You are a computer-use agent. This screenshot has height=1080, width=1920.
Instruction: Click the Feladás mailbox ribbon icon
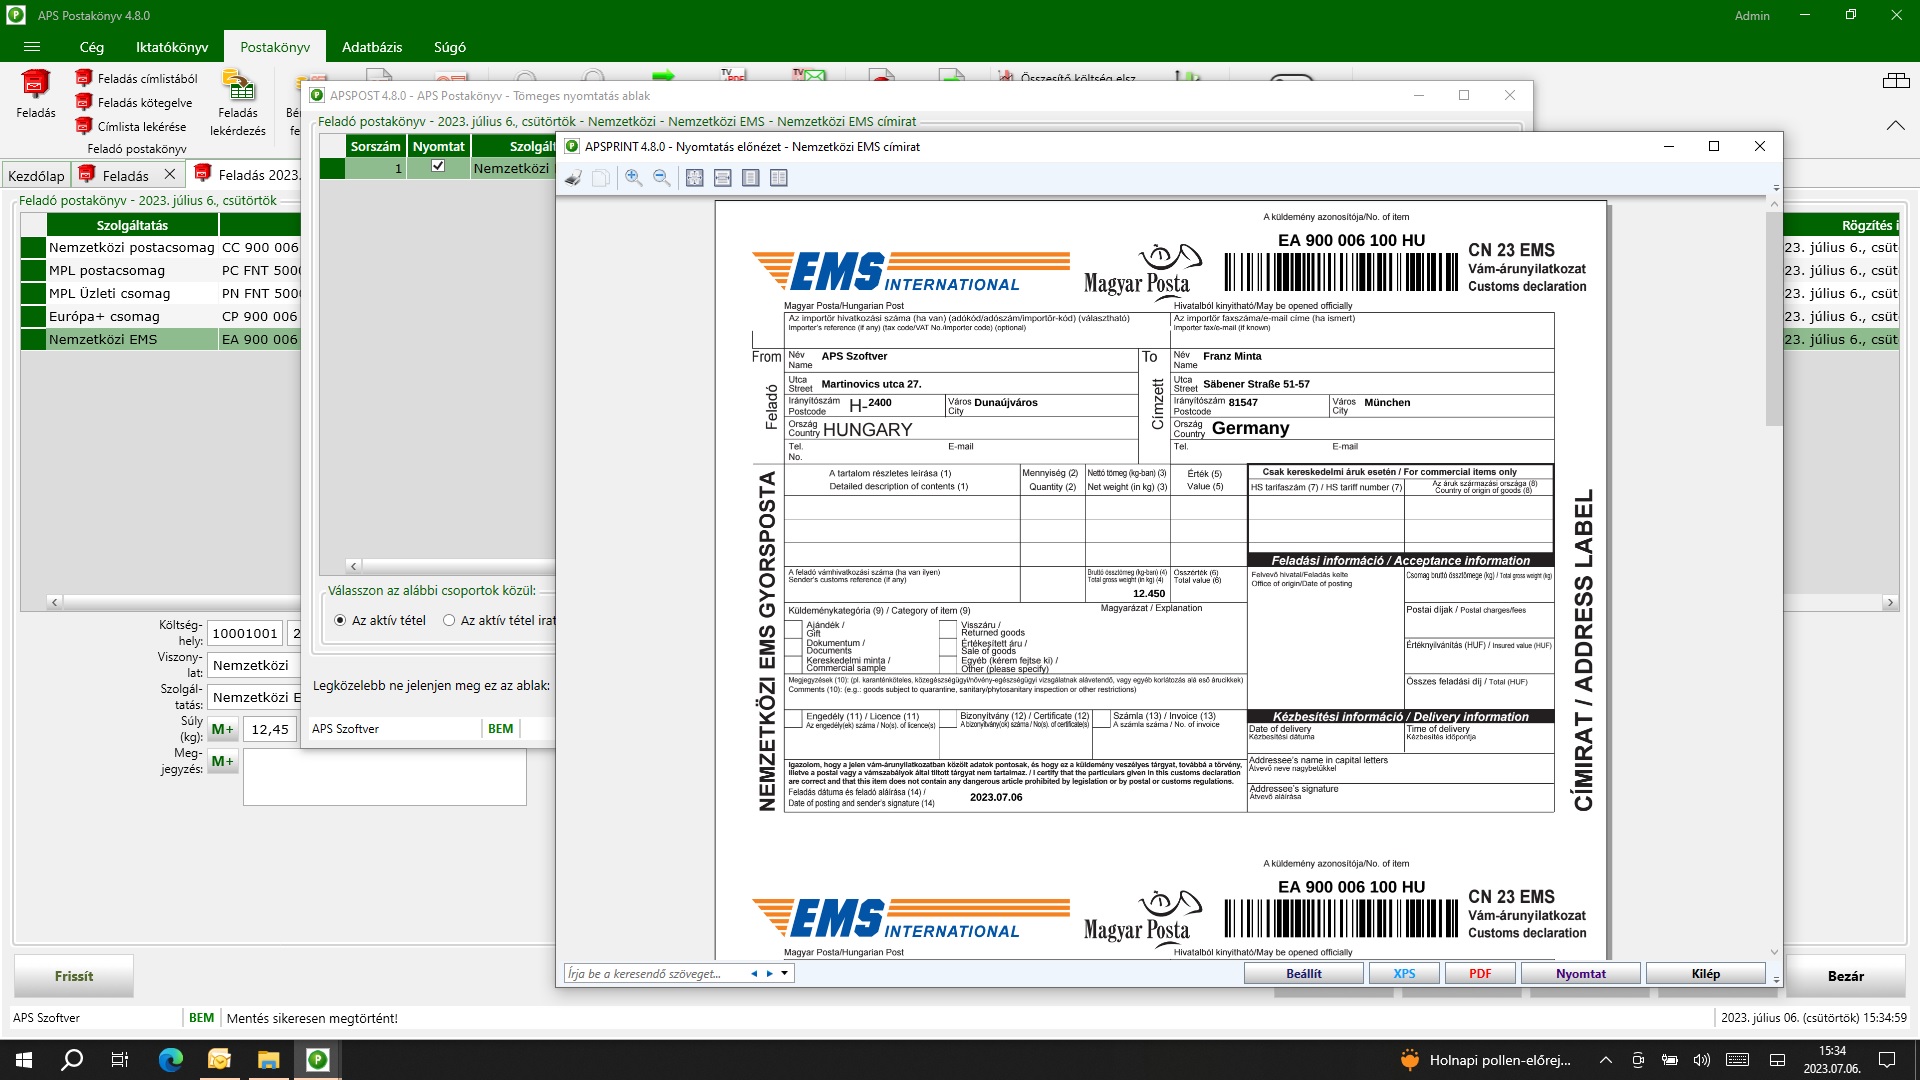[36, 94]
